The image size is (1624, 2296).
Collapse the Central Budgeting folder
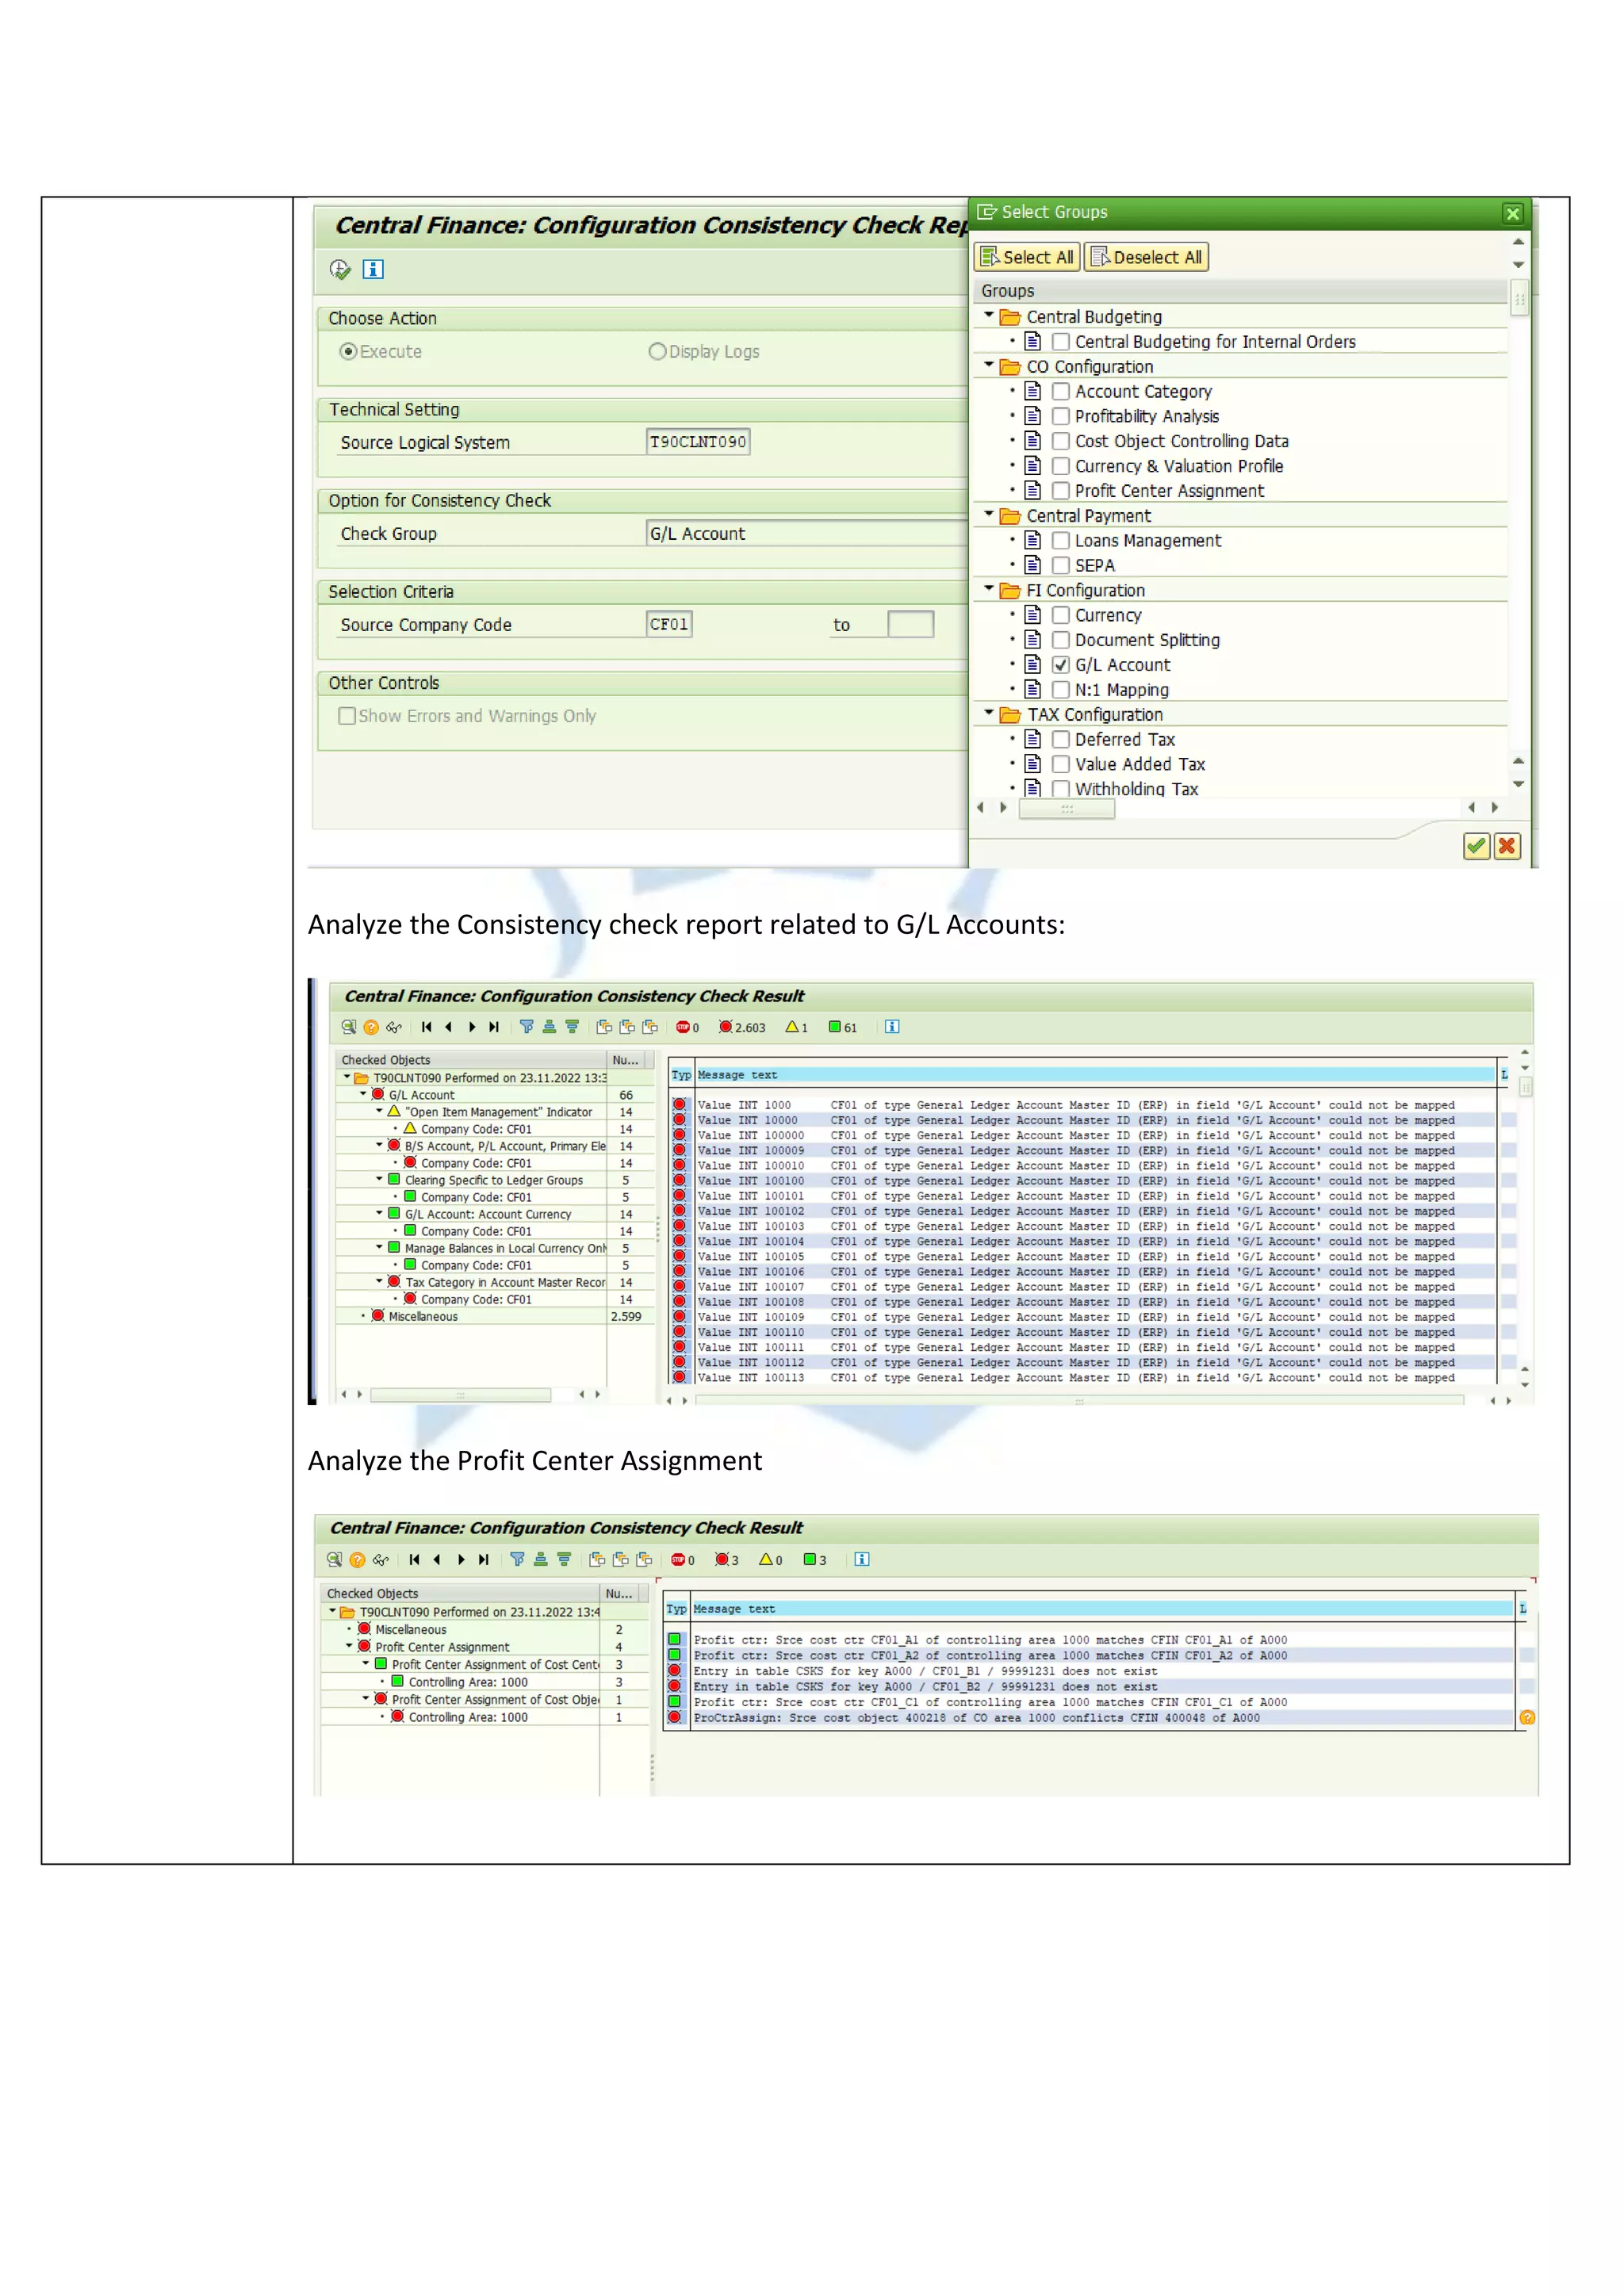989,315
